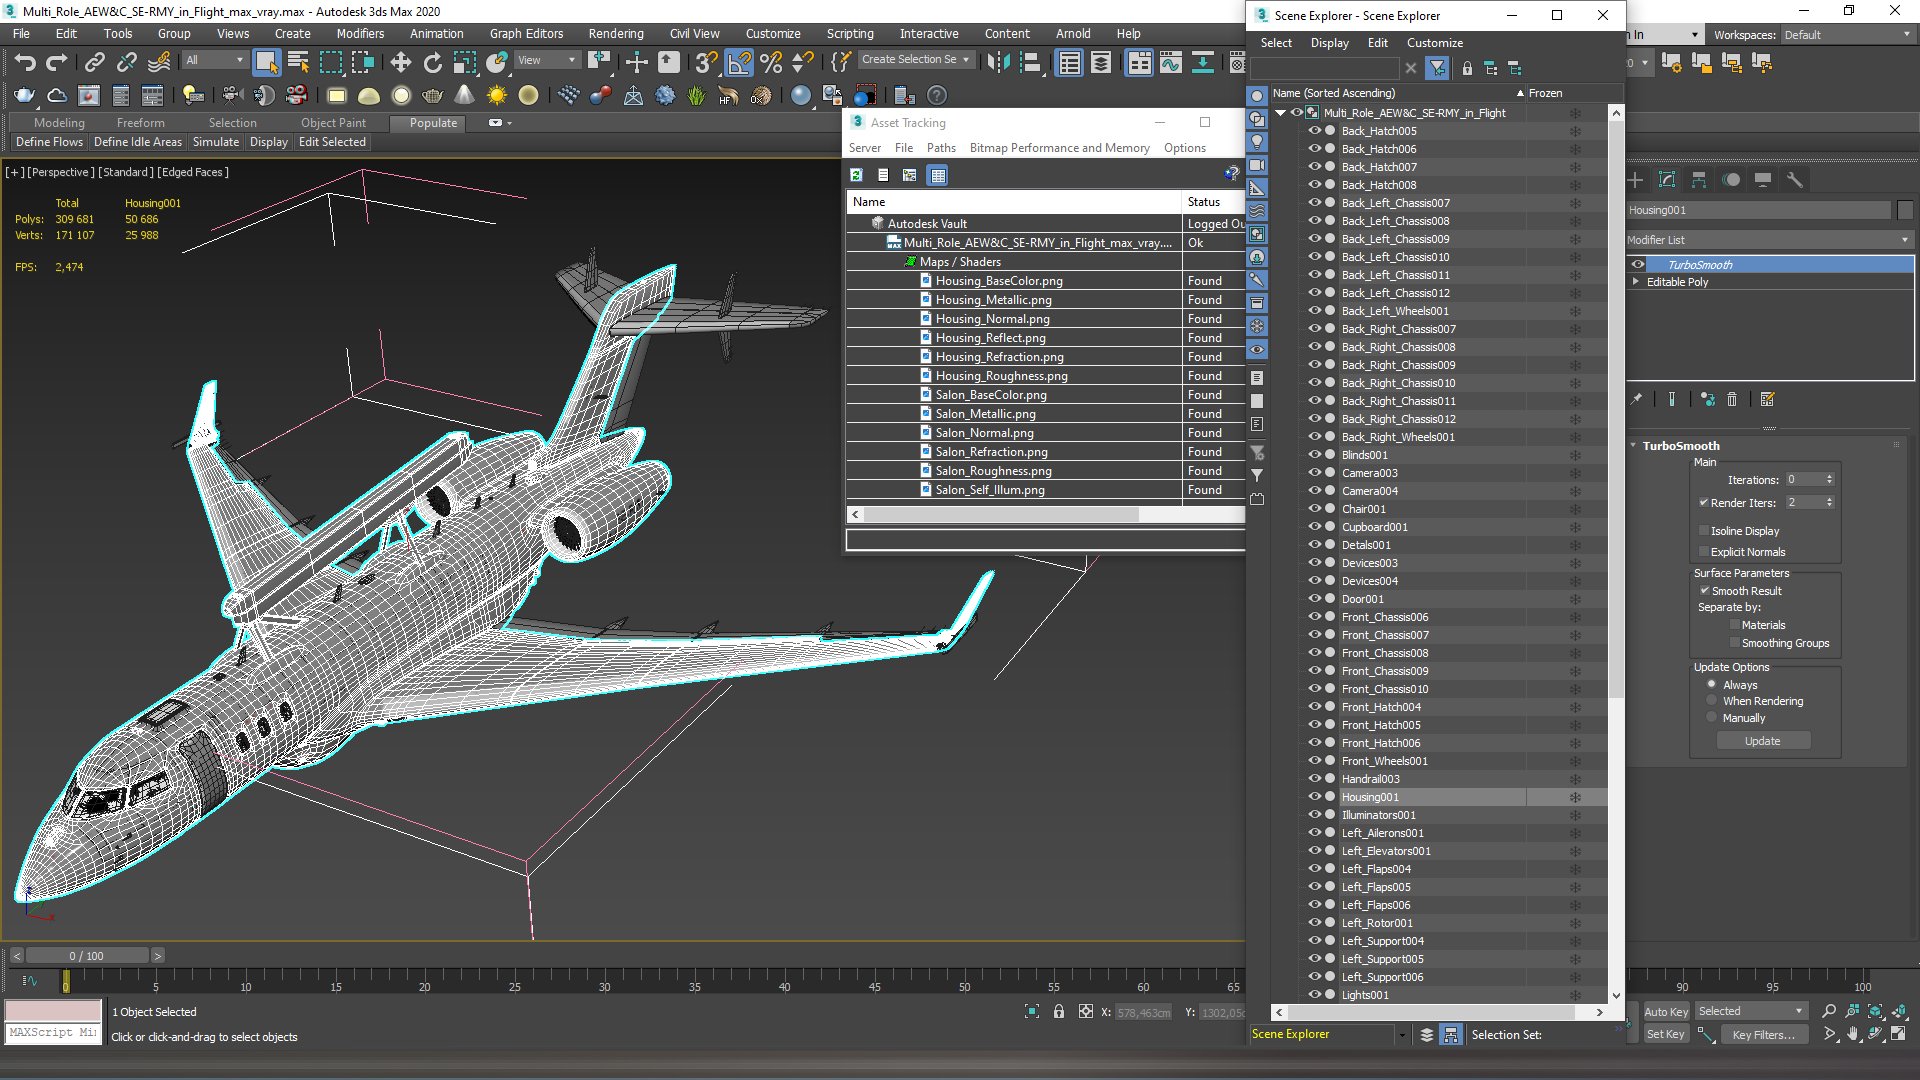The height and width of the screenshot is (1080, 1920).
Task: Enable Explicit Normals checkbox
Action: pyautogui.click(x=1703, y=552)
